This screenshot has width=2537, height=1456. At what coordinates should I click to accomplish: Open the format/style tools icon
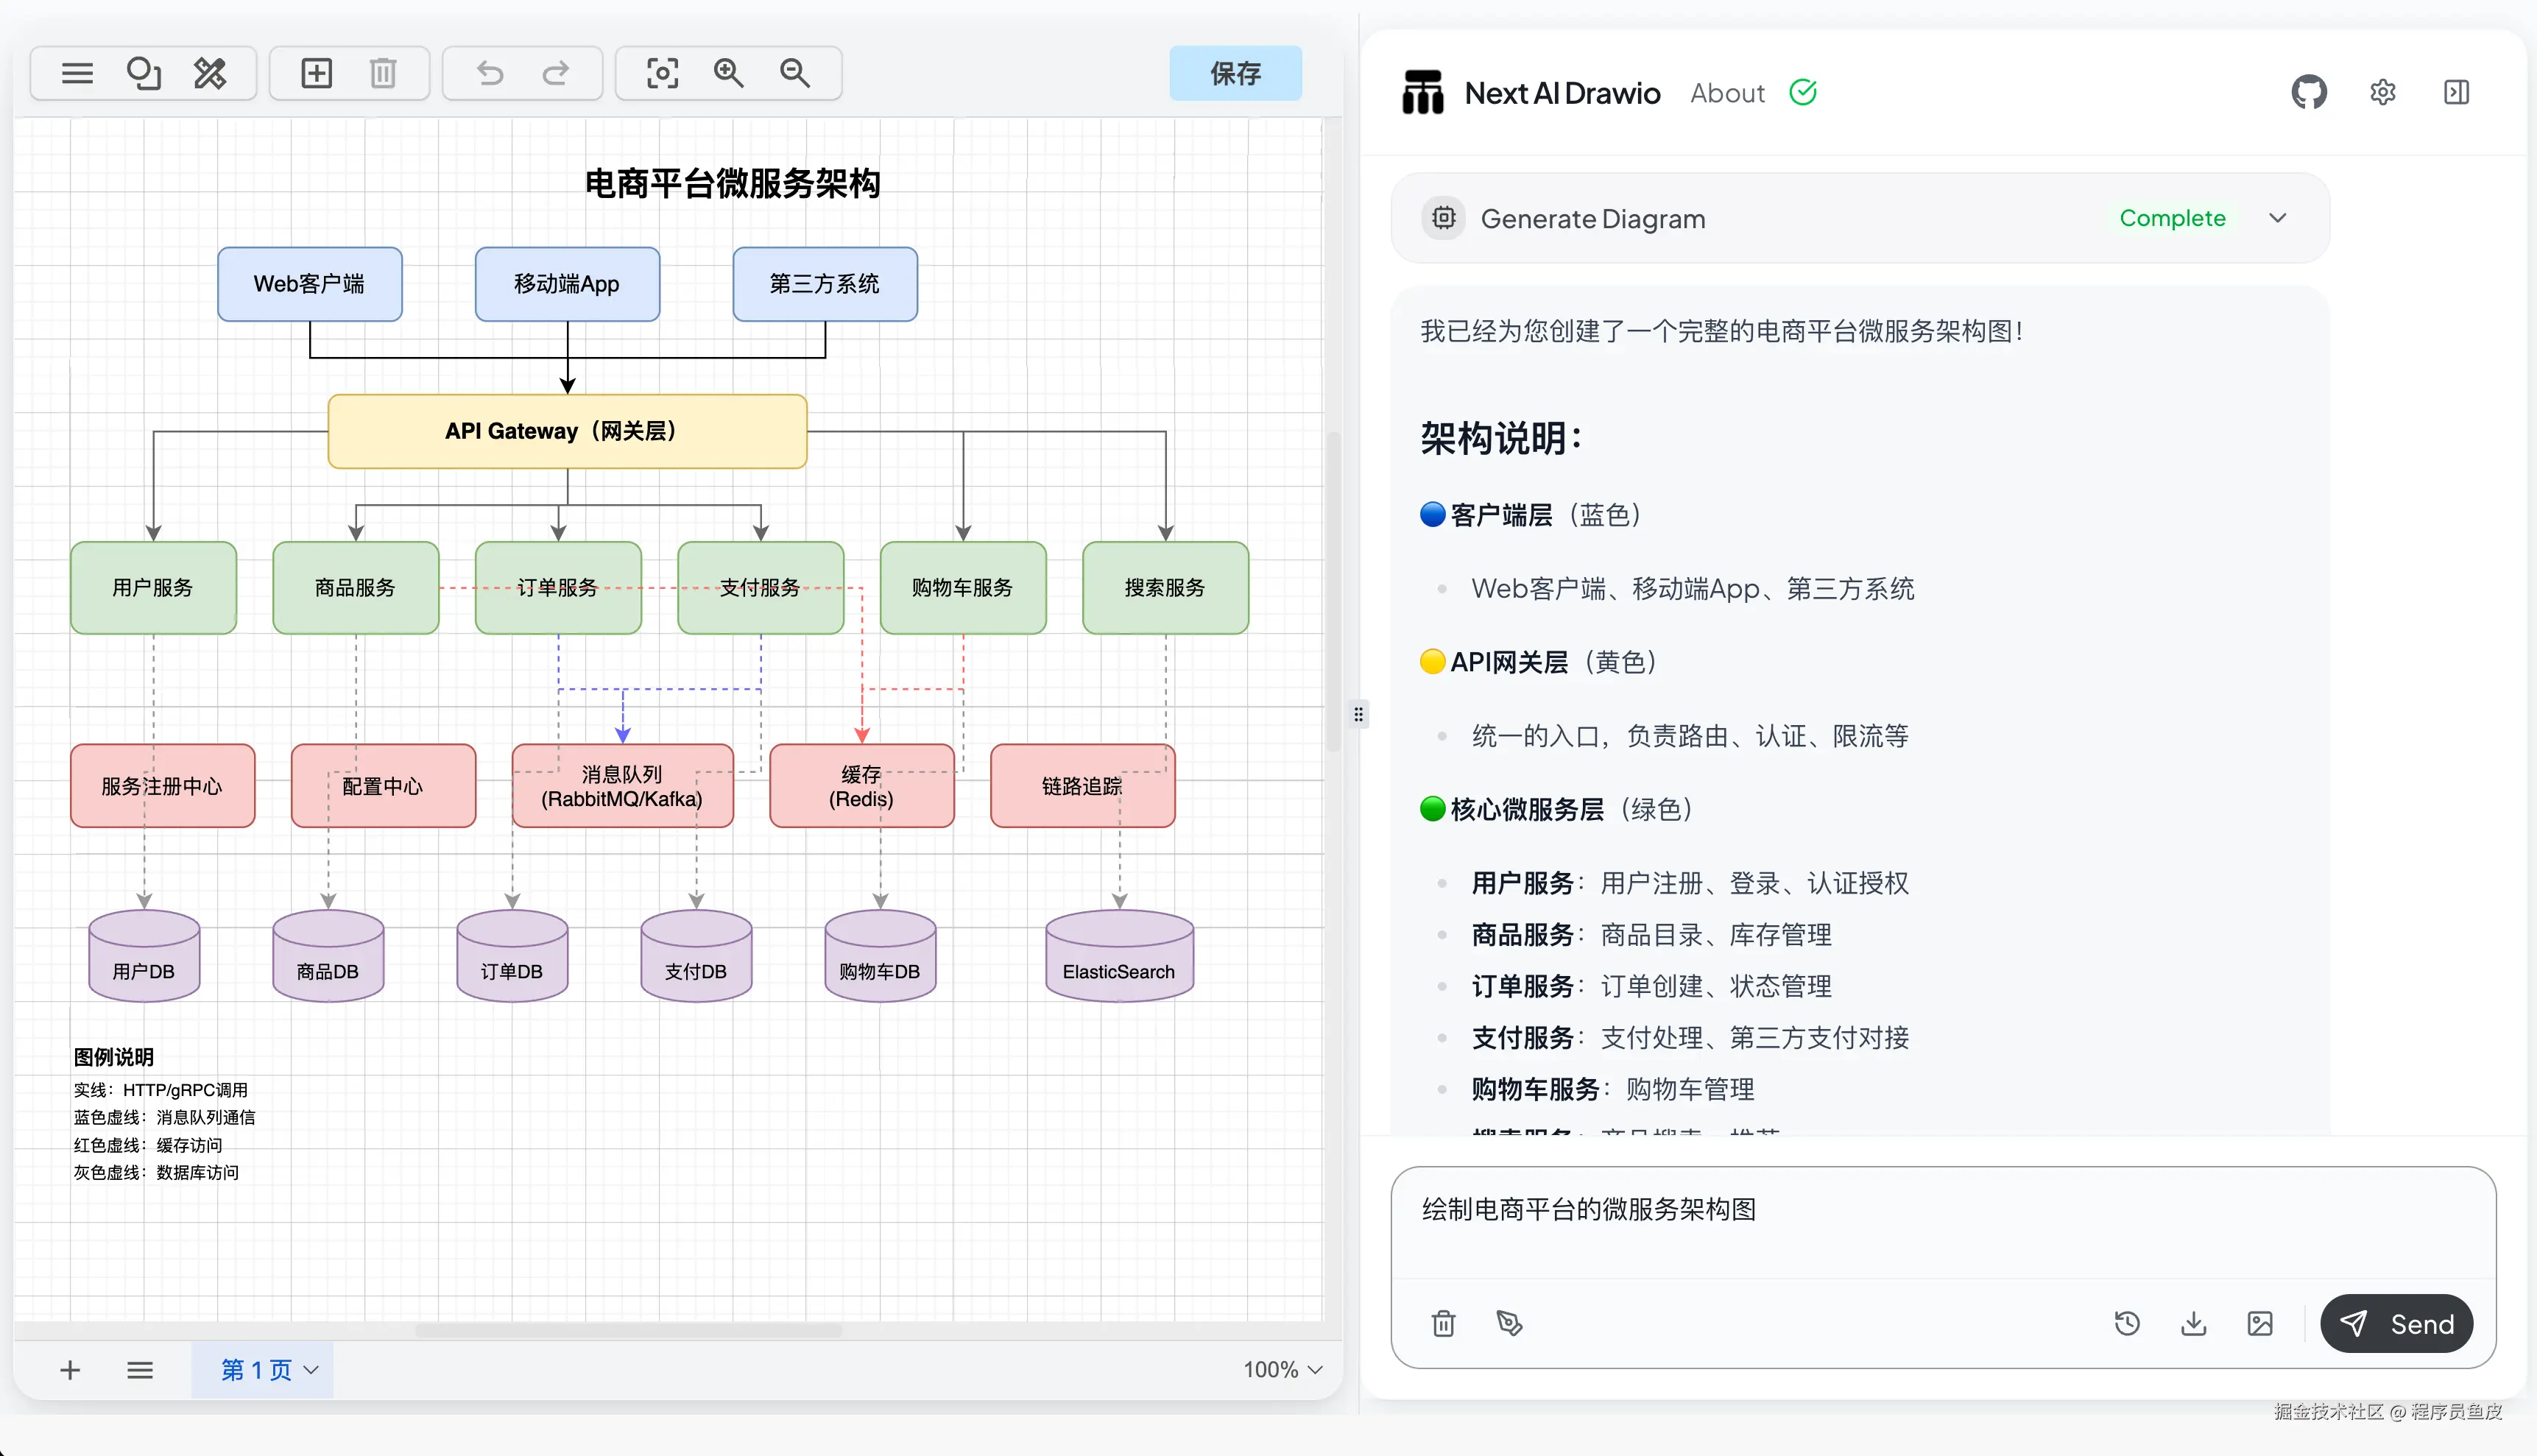210,73
